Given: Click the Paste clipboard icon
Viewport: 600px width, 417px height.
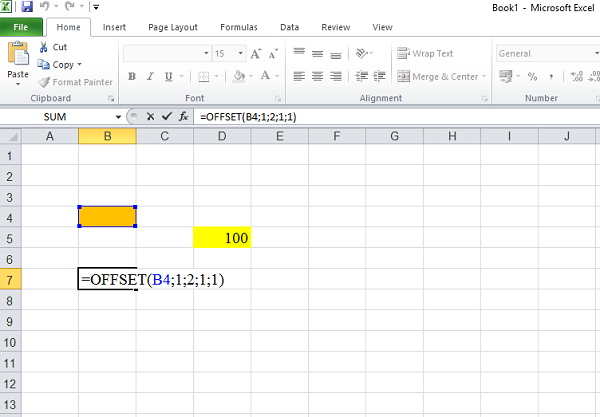Looking at the screenshot, I should tap(18, 54).
